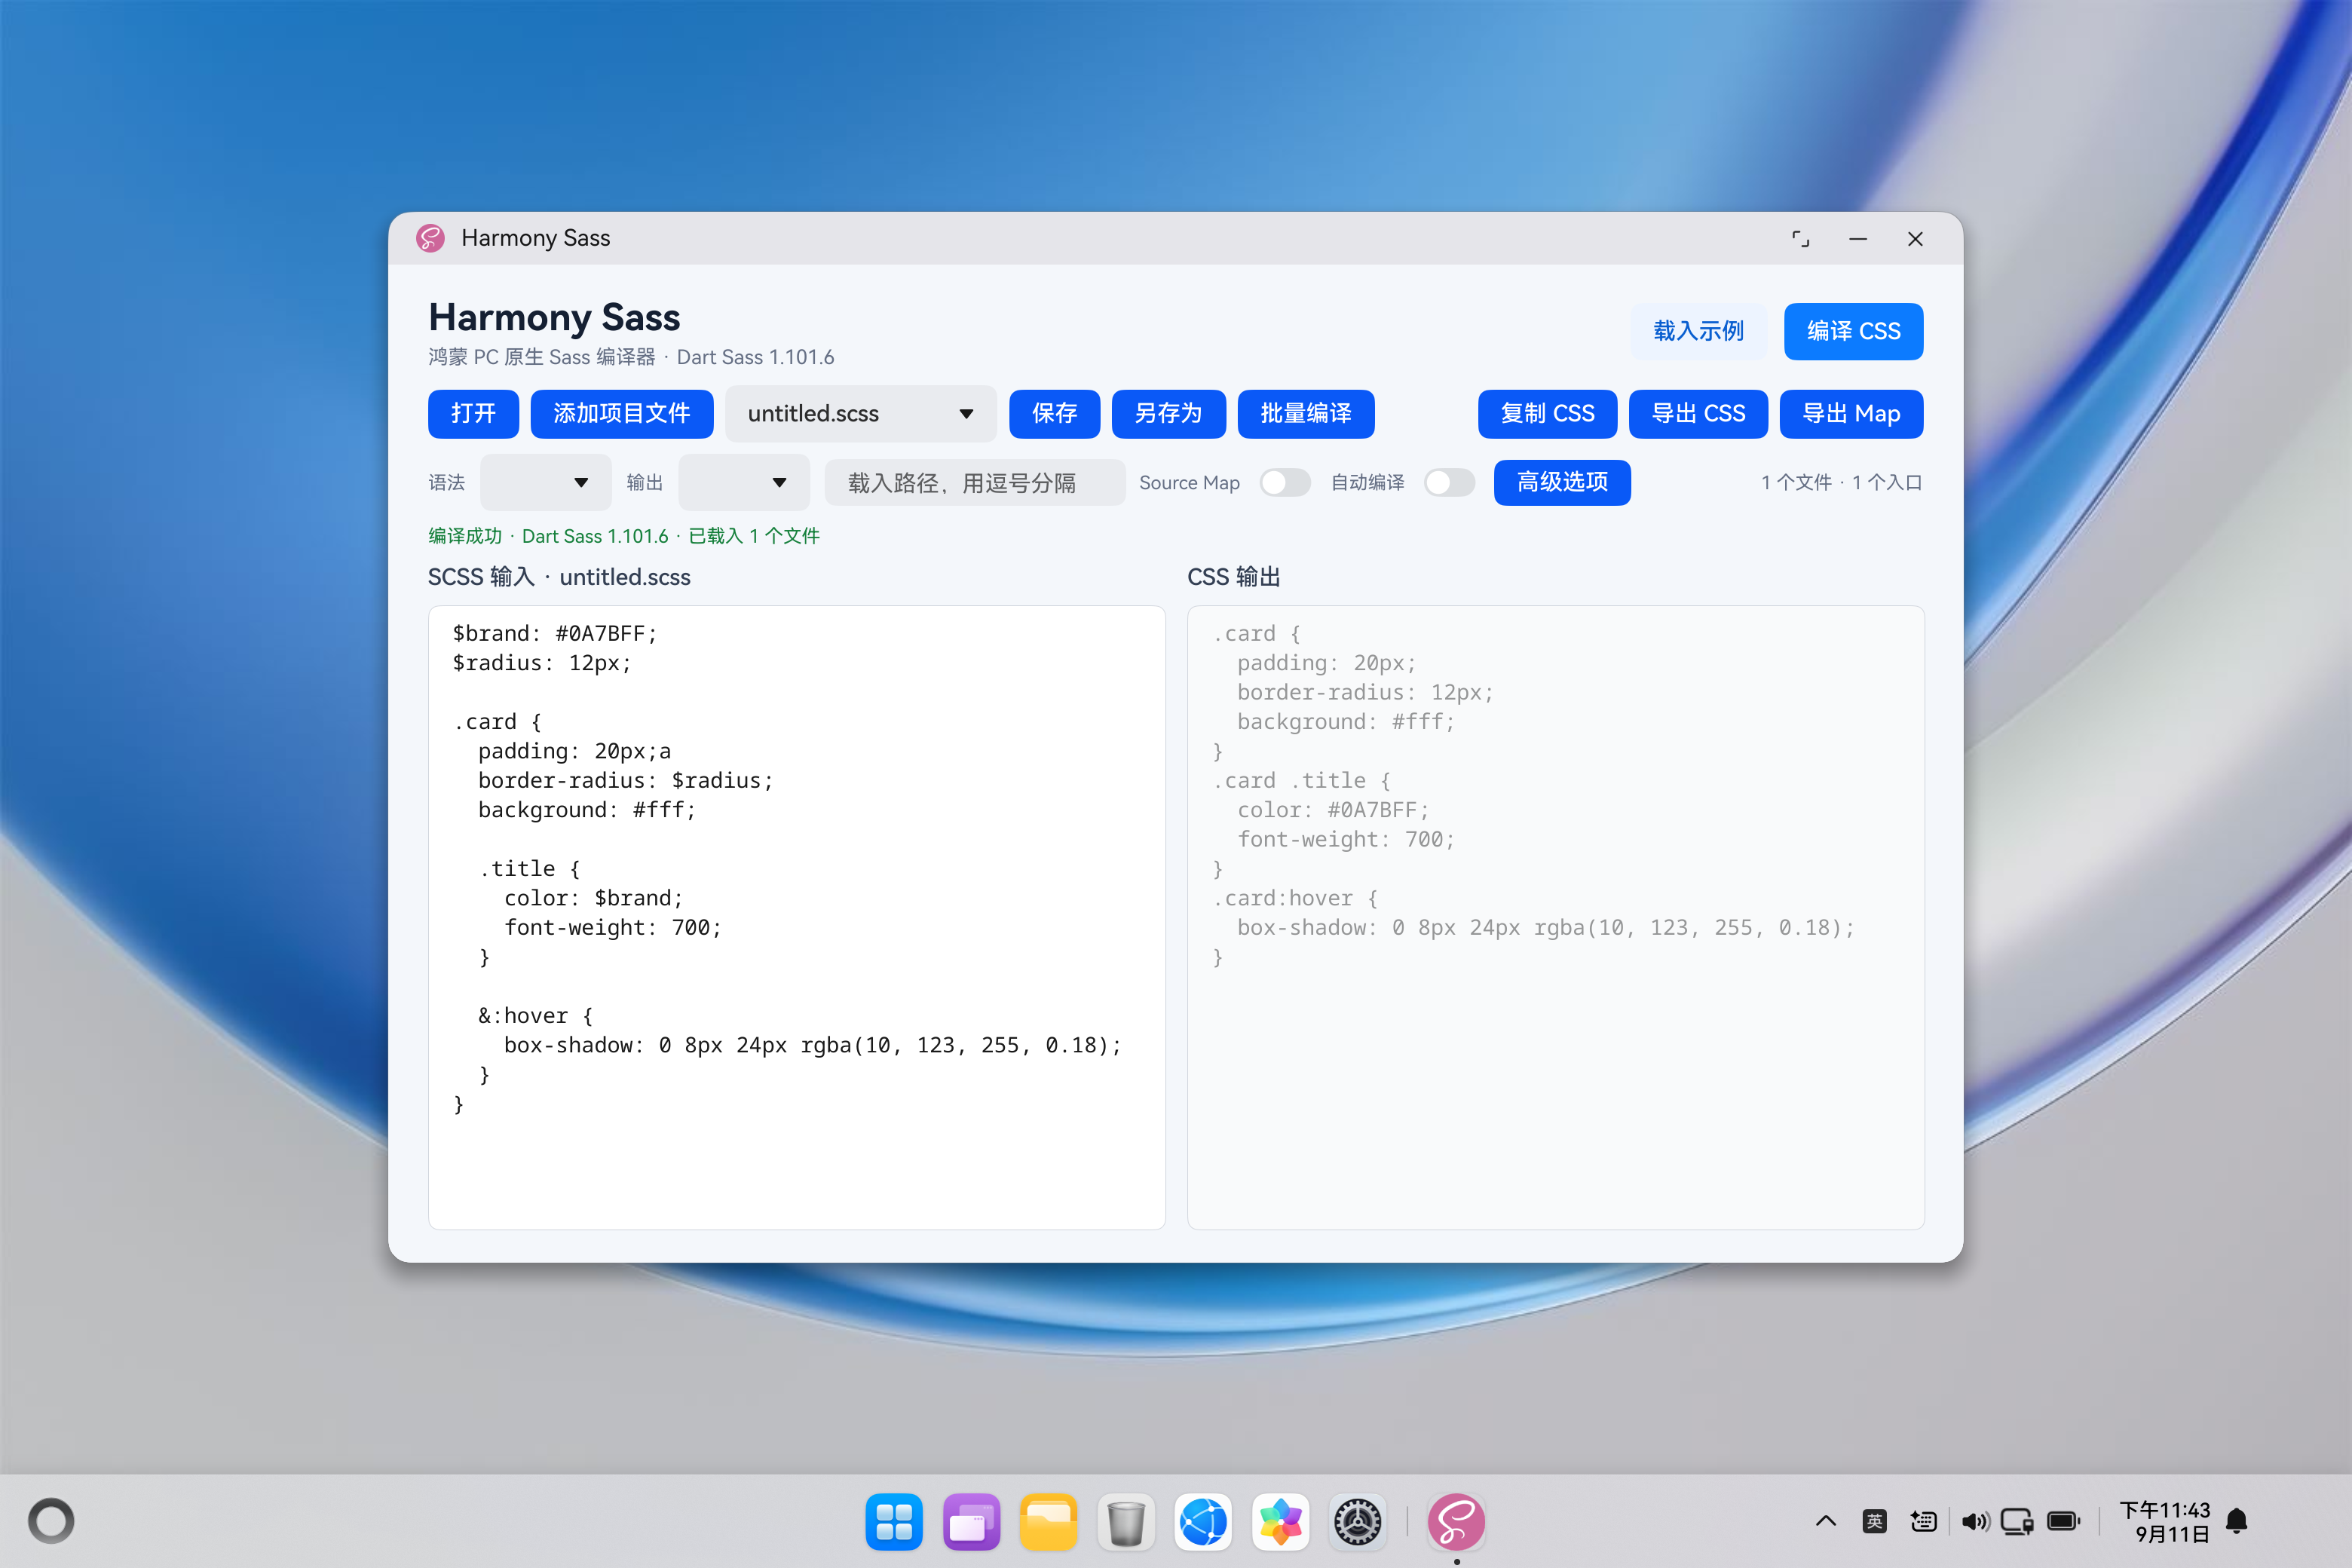
Task: Open the untitled.scss file dropdown
Action: 860,414
